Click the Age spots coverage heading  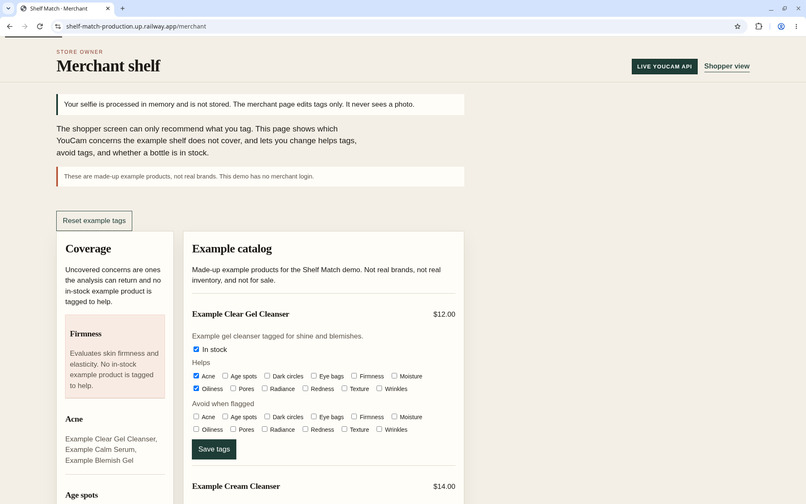82,495
